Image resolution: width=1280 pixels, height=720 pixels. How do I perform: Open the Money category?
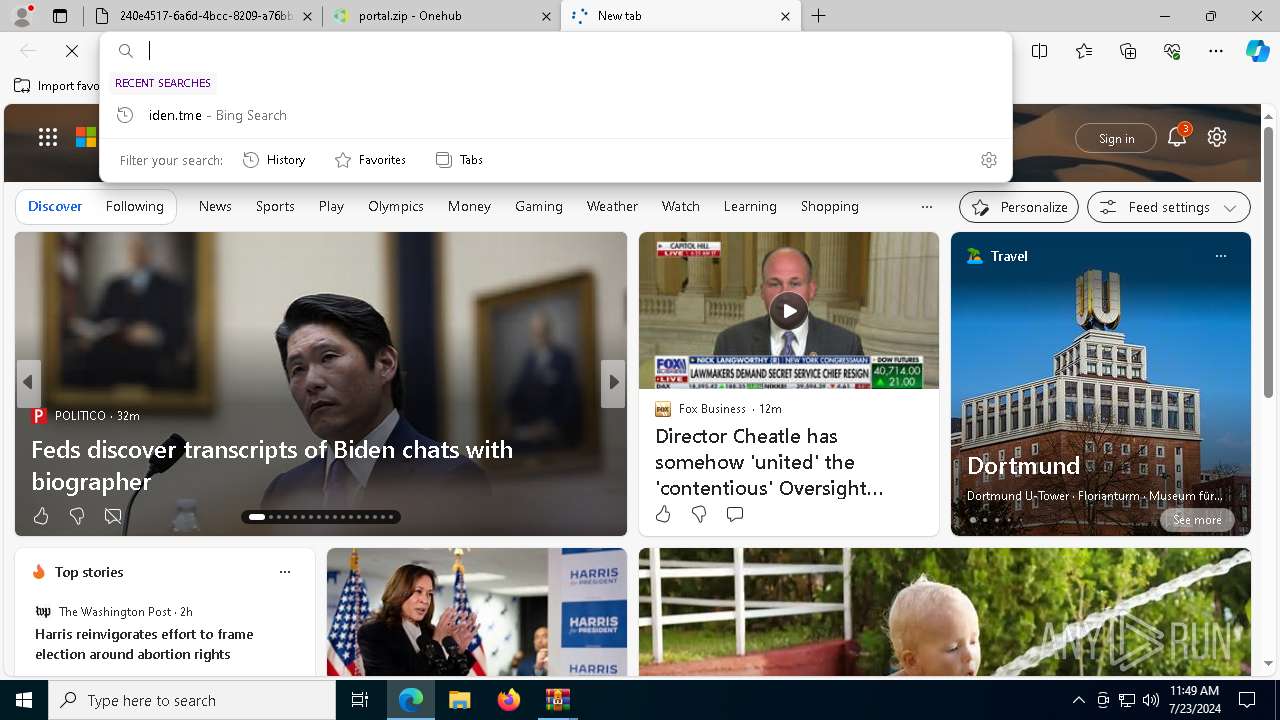[x=469, y=206]
